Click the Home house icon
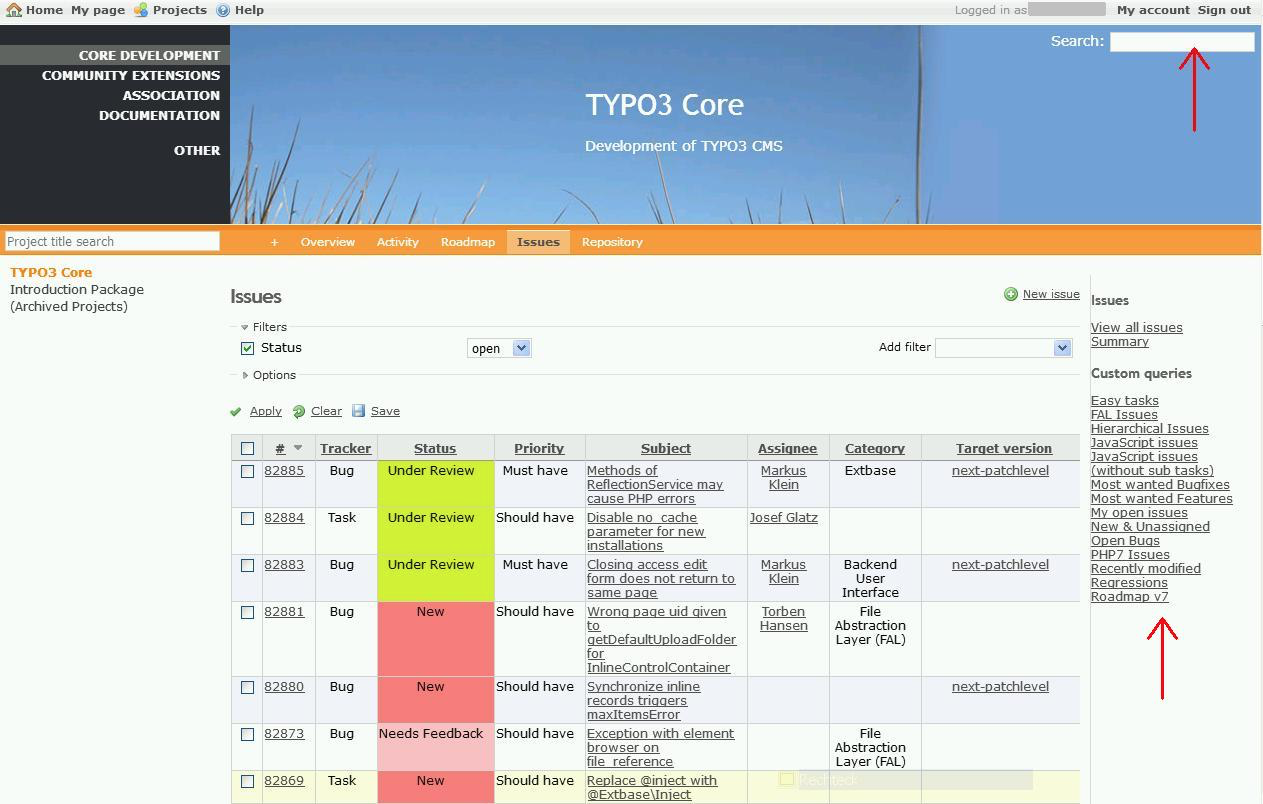1263x804 pixels. [x=13, y=10]
